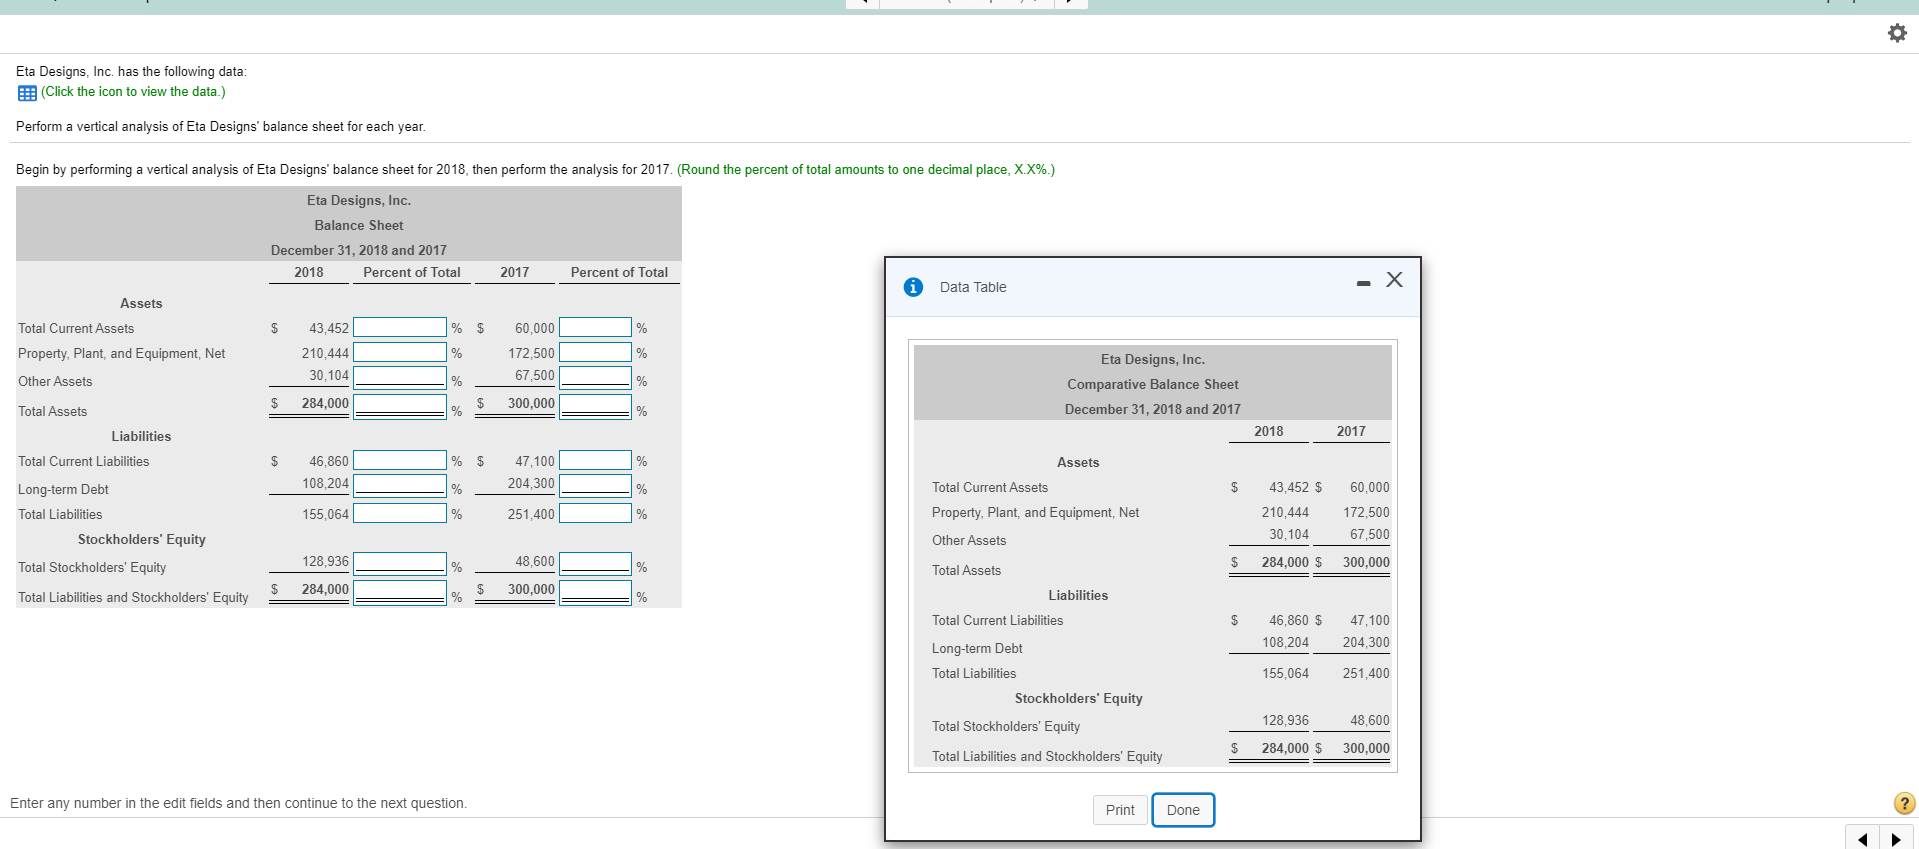This screenshot has height=849, width=1919.
Task: Go to previous question arrow
Action: pos(1862,839)
